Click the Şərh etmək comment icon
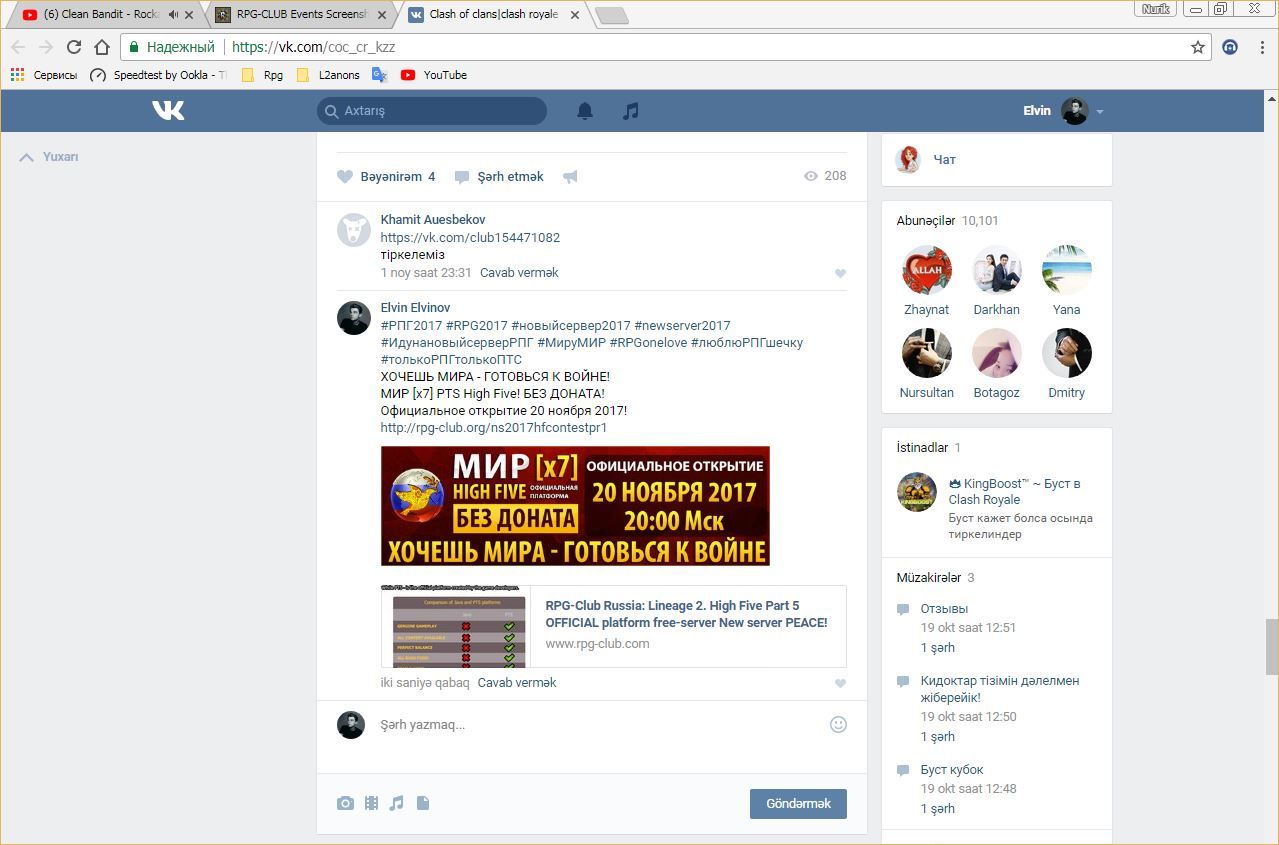The width and height of the screenshot is (1279, 845). click(462, 177)
